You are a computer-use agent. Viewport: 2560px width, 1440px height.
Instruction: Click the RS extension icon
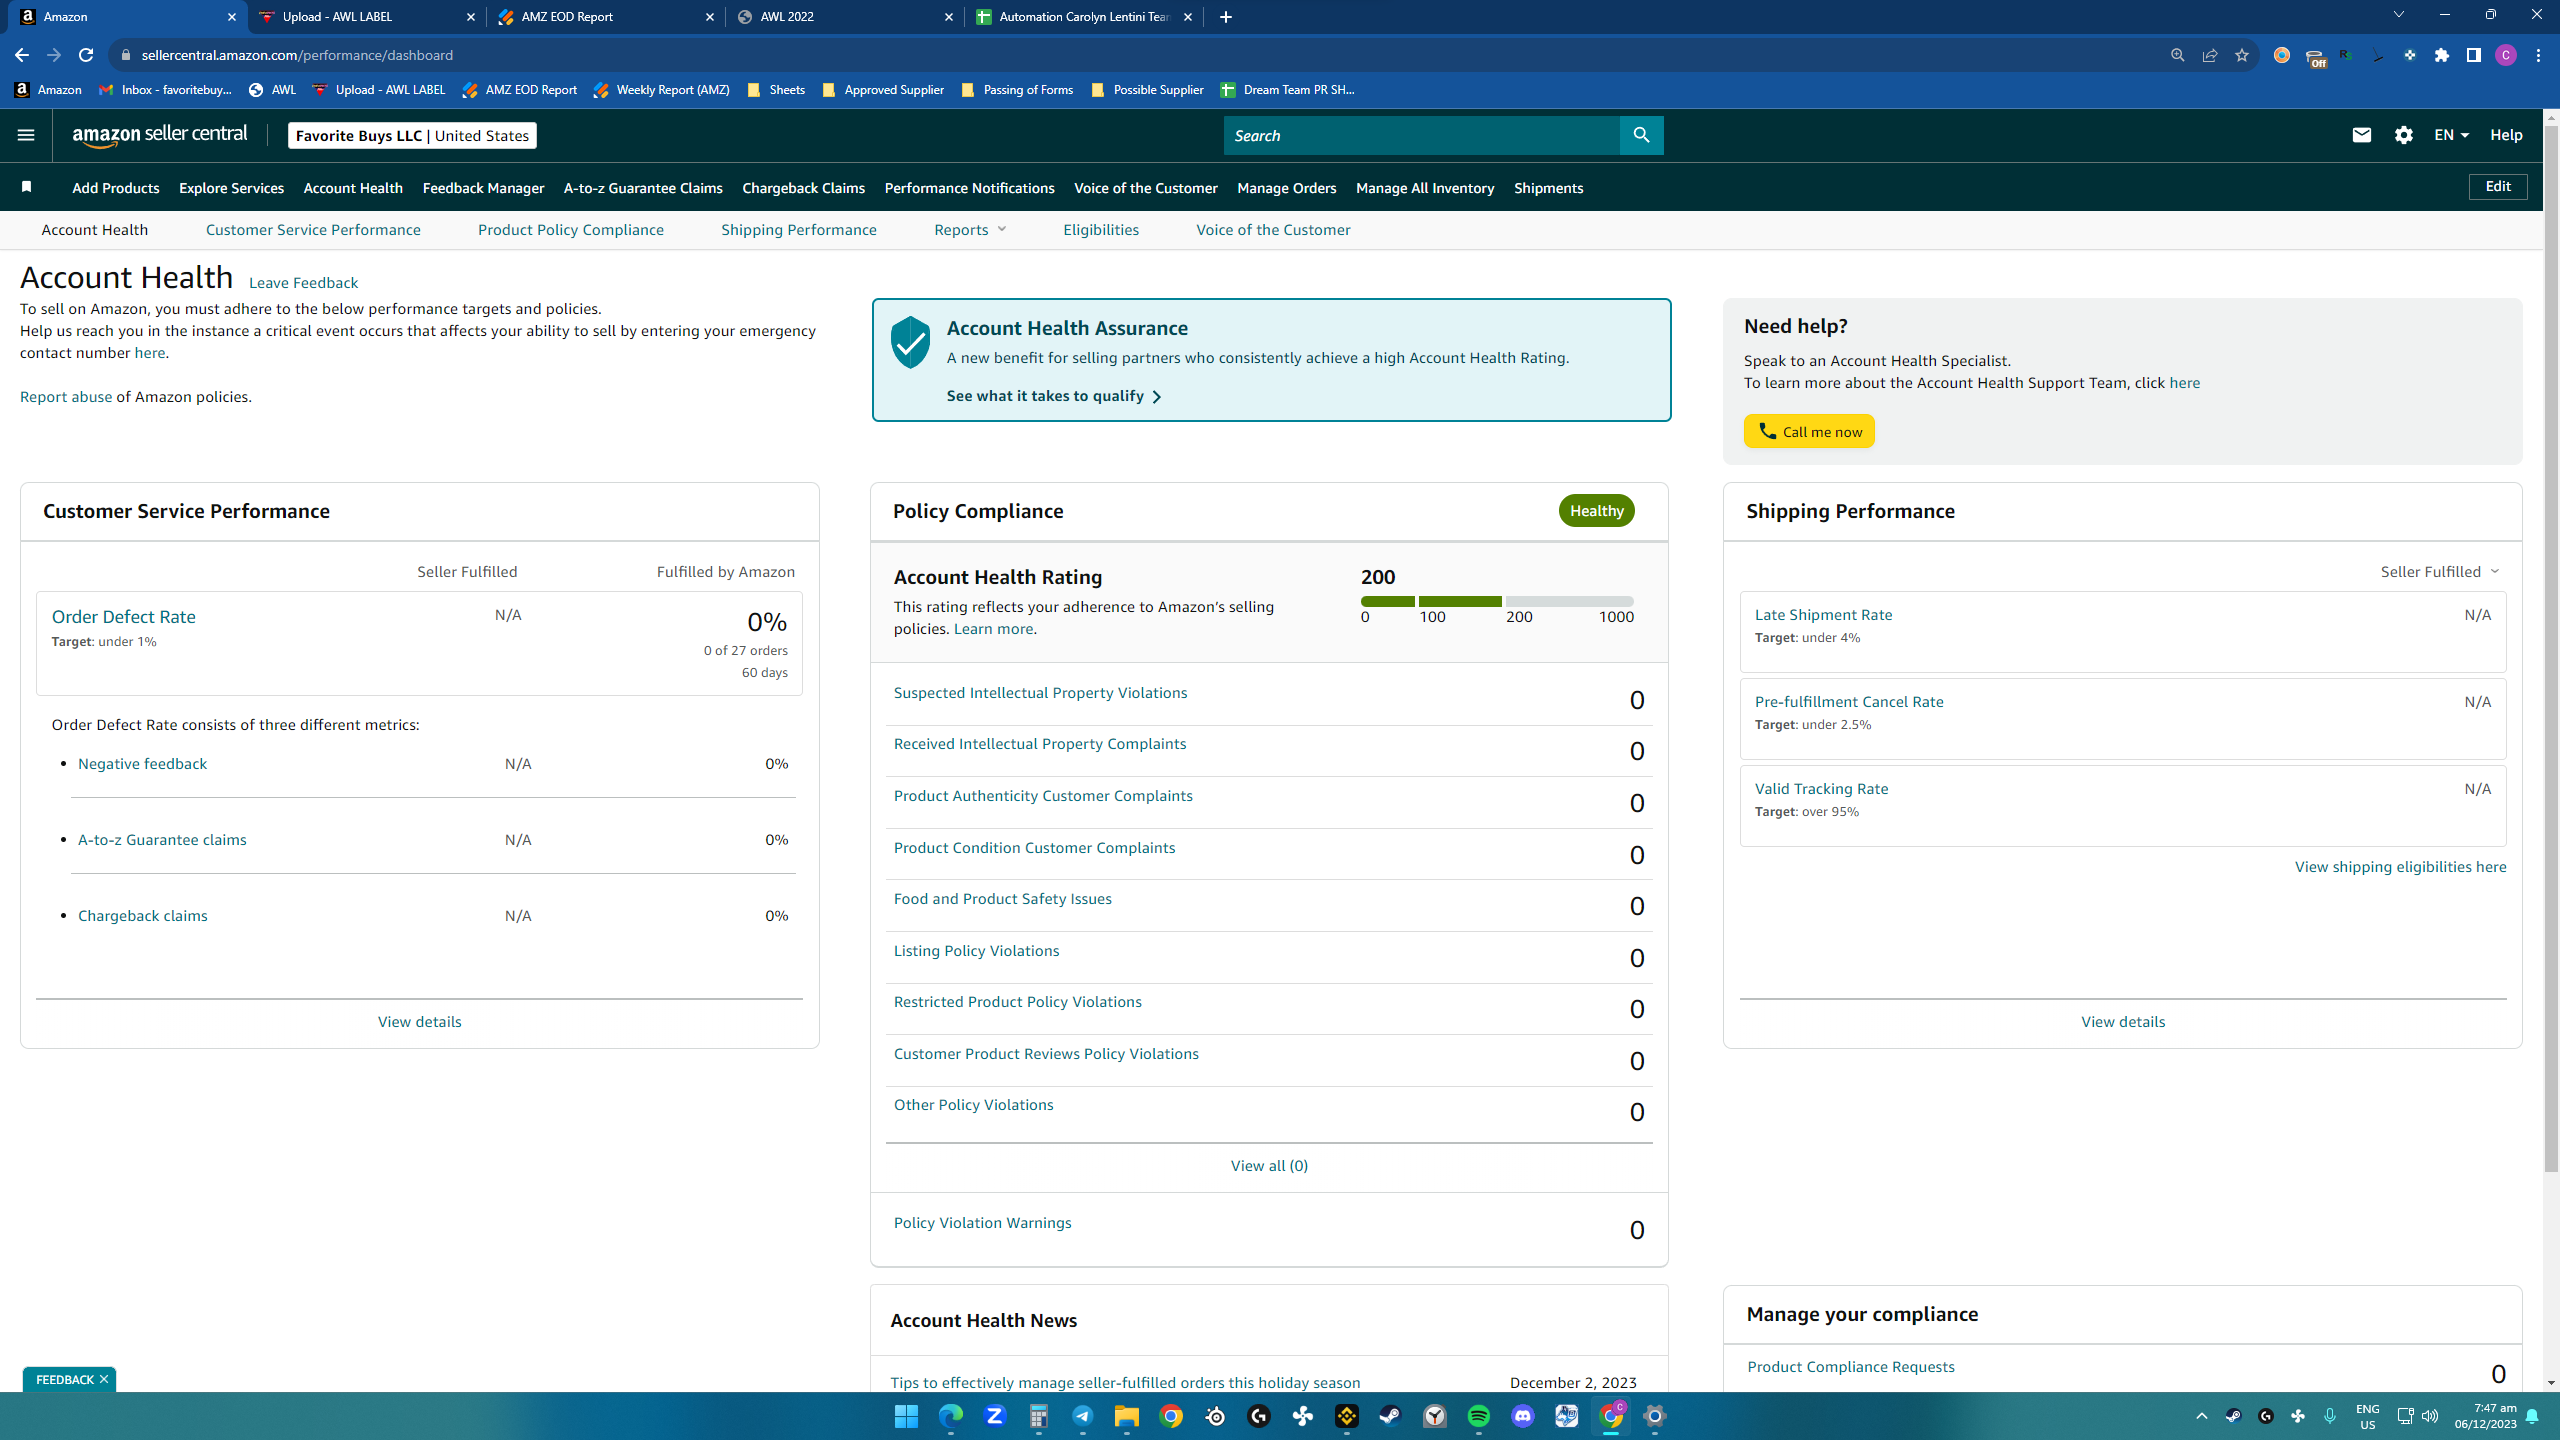[2346, 55]
